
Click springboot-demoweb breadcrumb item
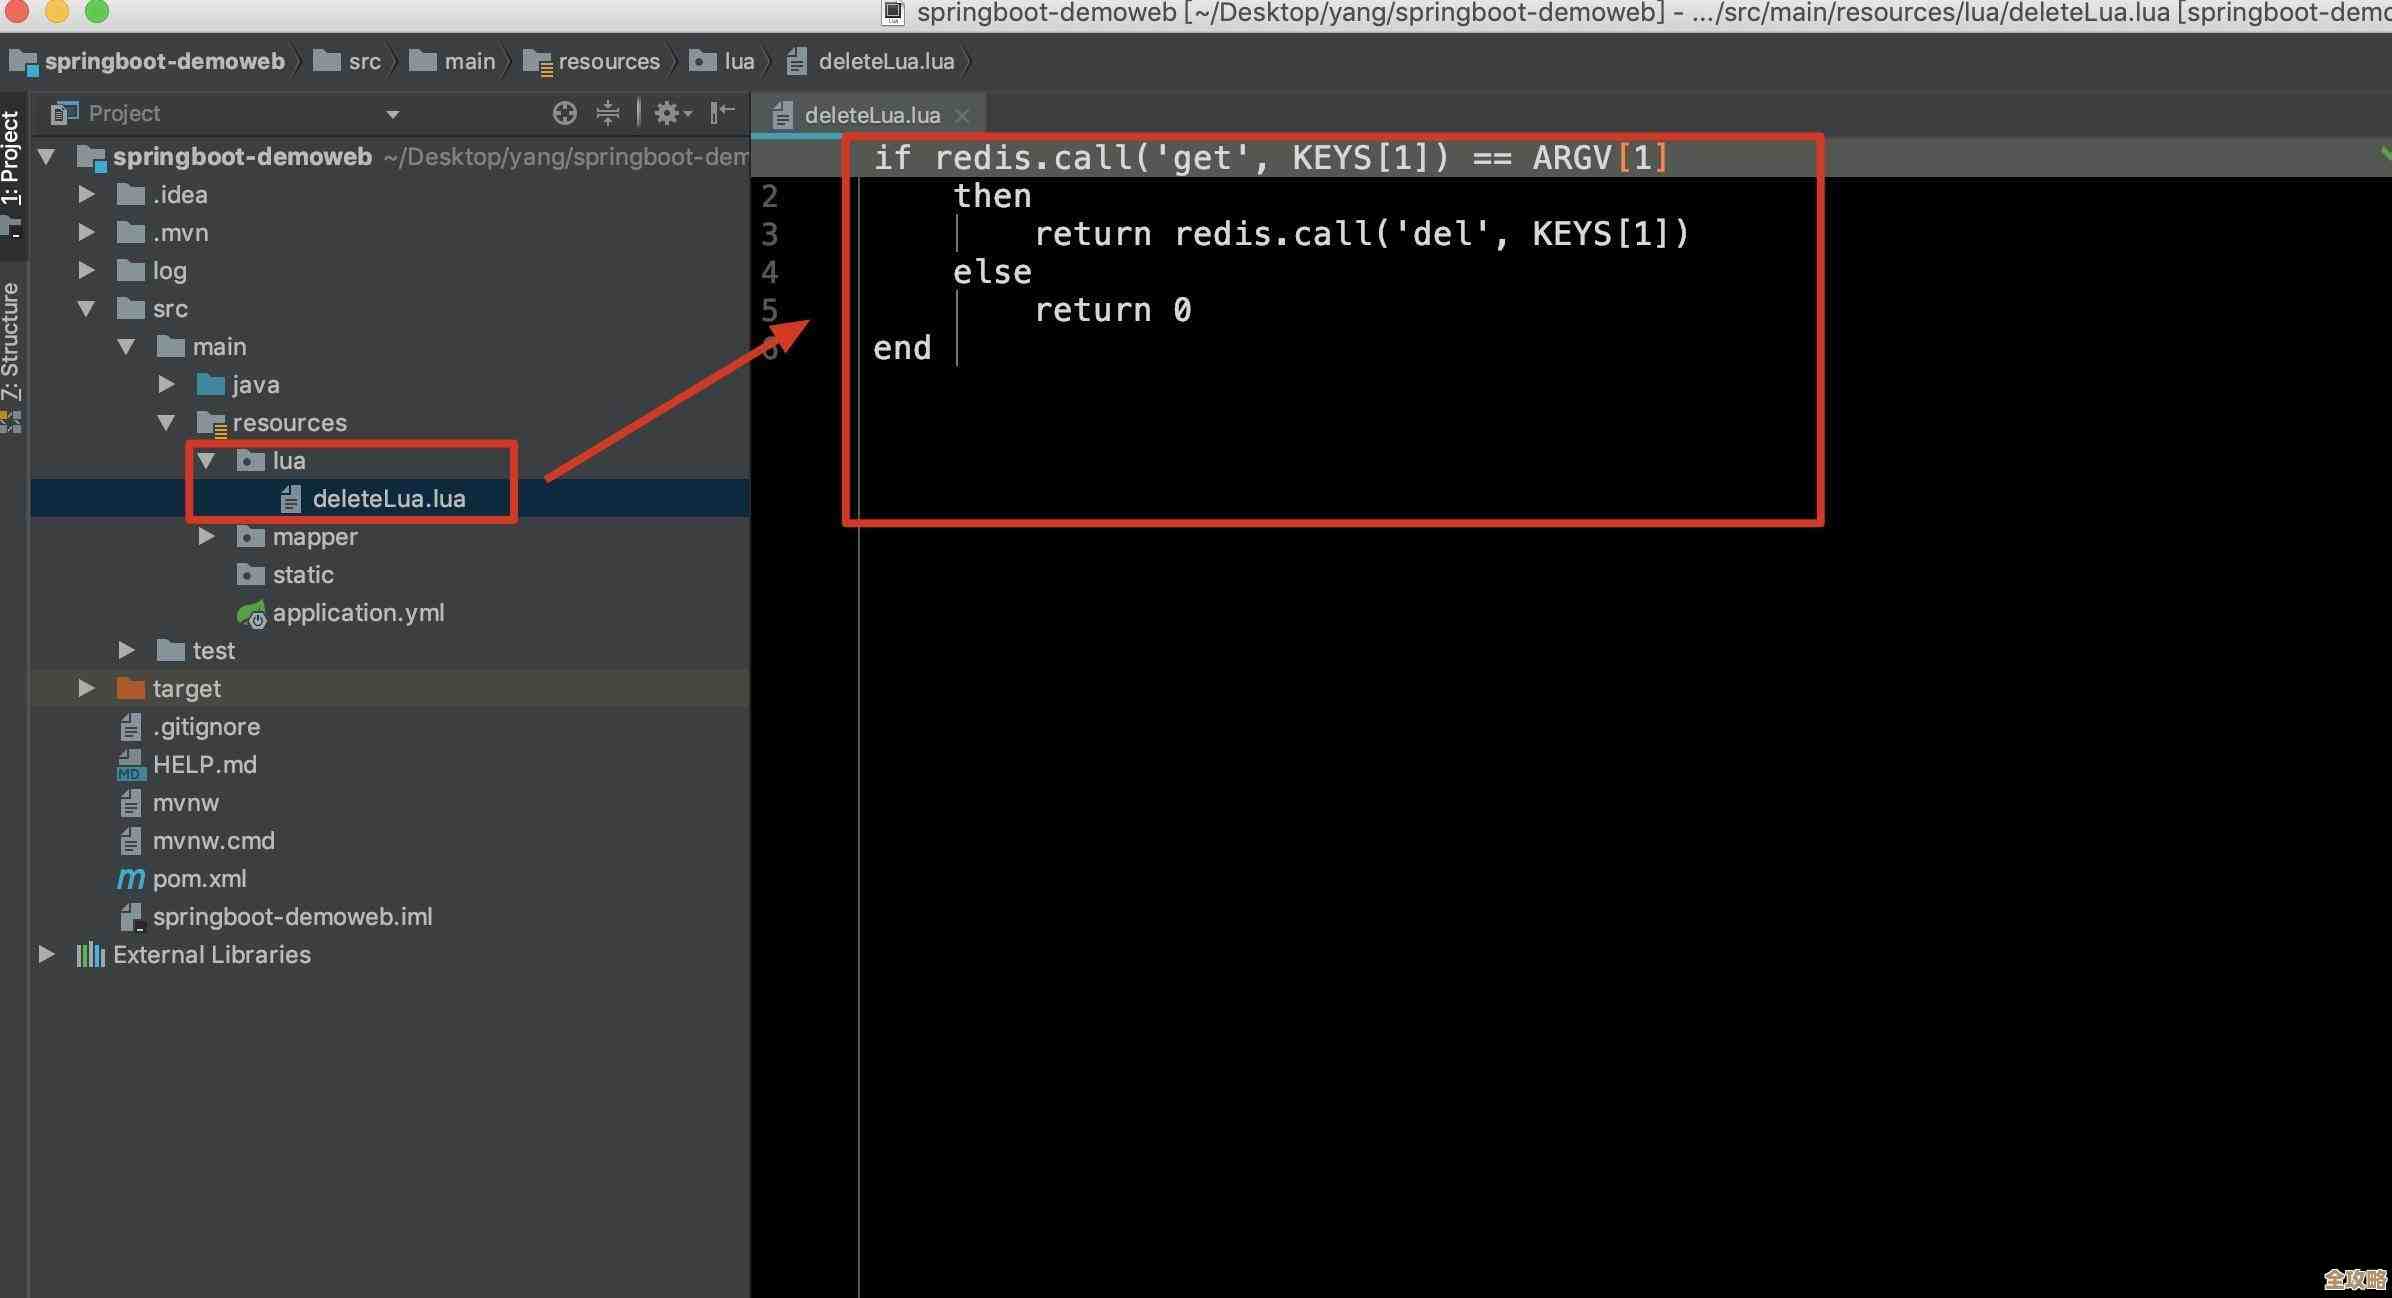pyautogui.click(x=164, y=62)
